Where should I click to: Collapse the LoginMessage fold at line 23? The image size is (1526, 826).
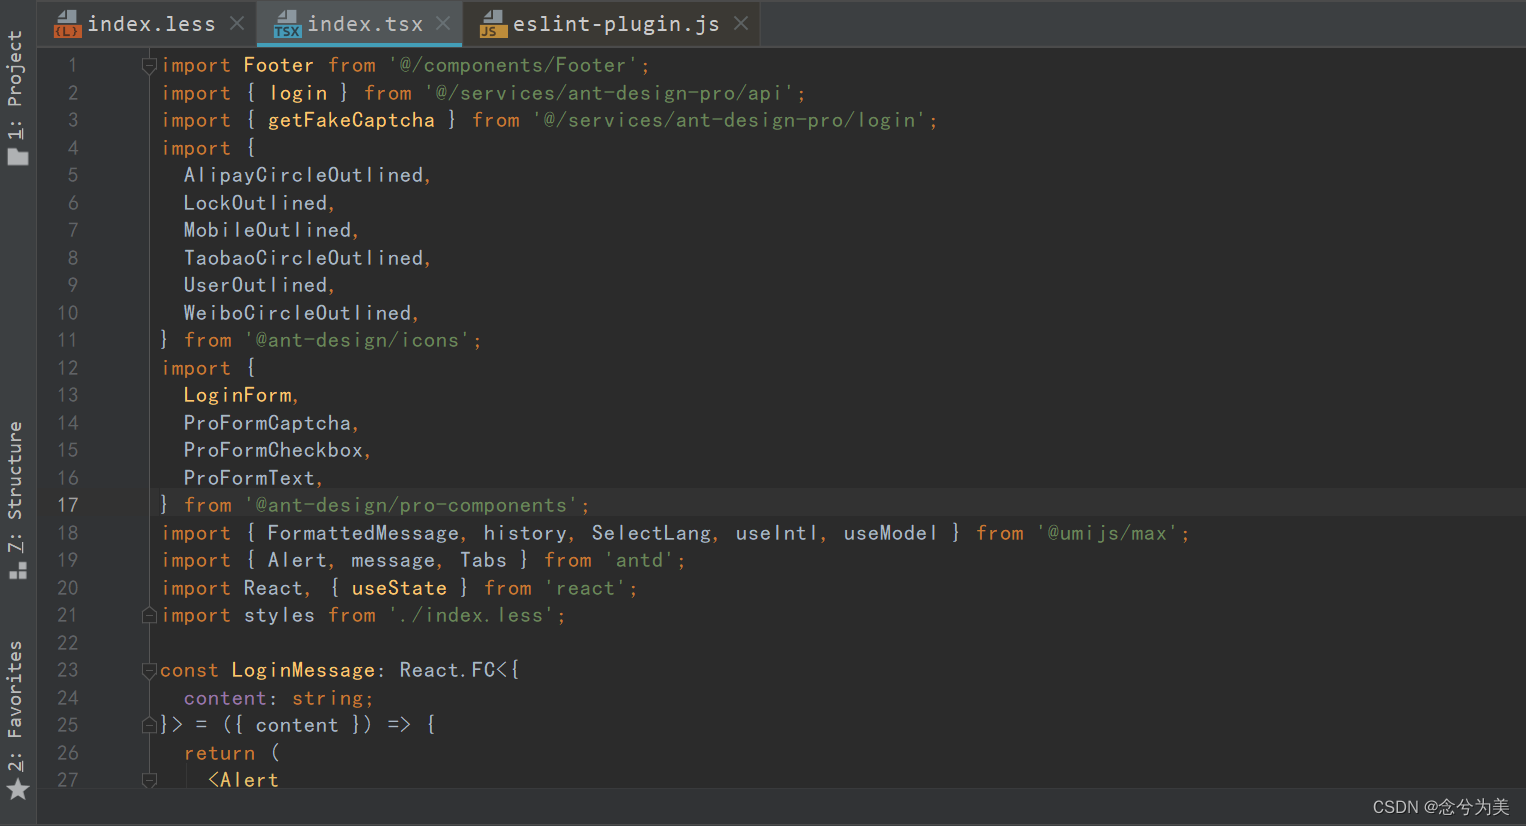click(x=149, y=670)
